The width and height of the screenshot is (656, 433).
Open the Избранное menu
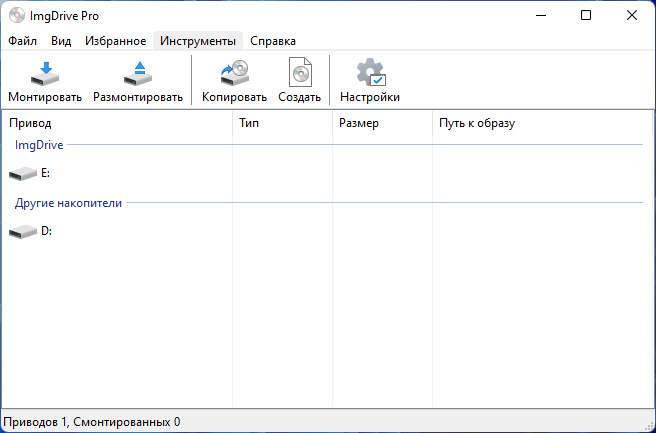tap(115, 41)
